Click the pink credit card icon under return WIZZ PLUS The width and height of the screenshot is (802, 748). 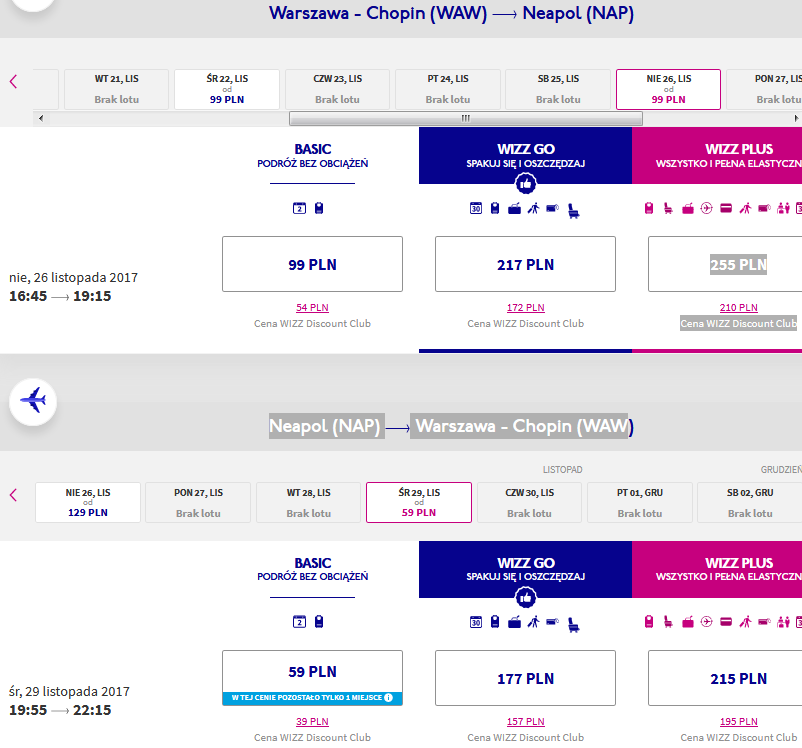click(x=726, y=622)
